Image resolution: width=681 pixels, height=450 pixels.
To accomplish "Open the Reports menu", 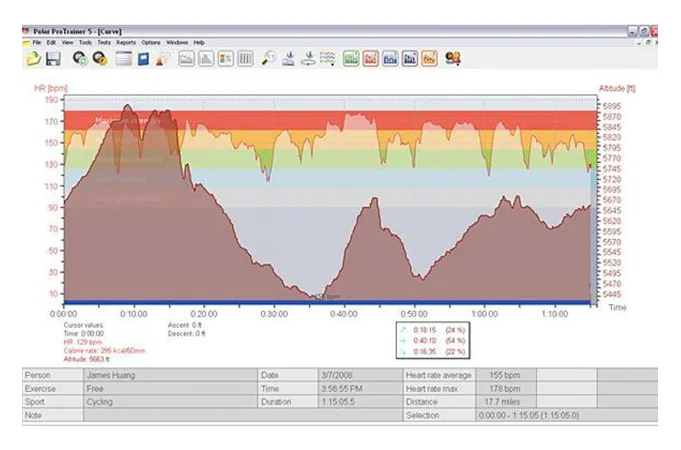I will pyautogui.click(x=126, y=43).
